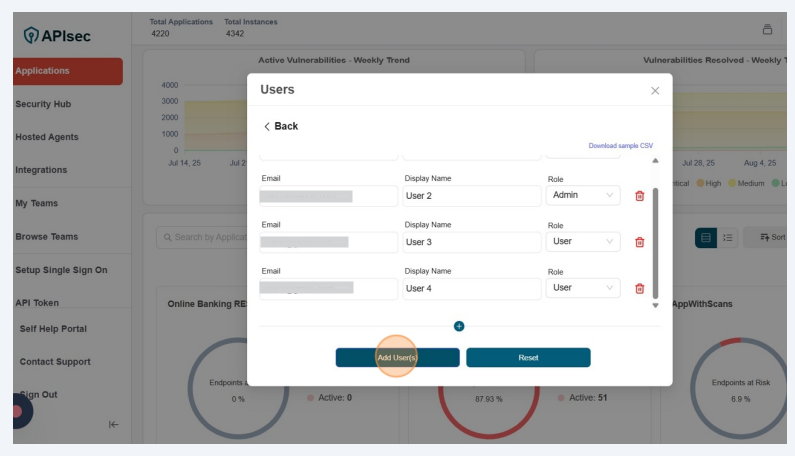Open Setup Single Sign On
Viewport: 795px width, 456px height.
click(x=61, y=270)
